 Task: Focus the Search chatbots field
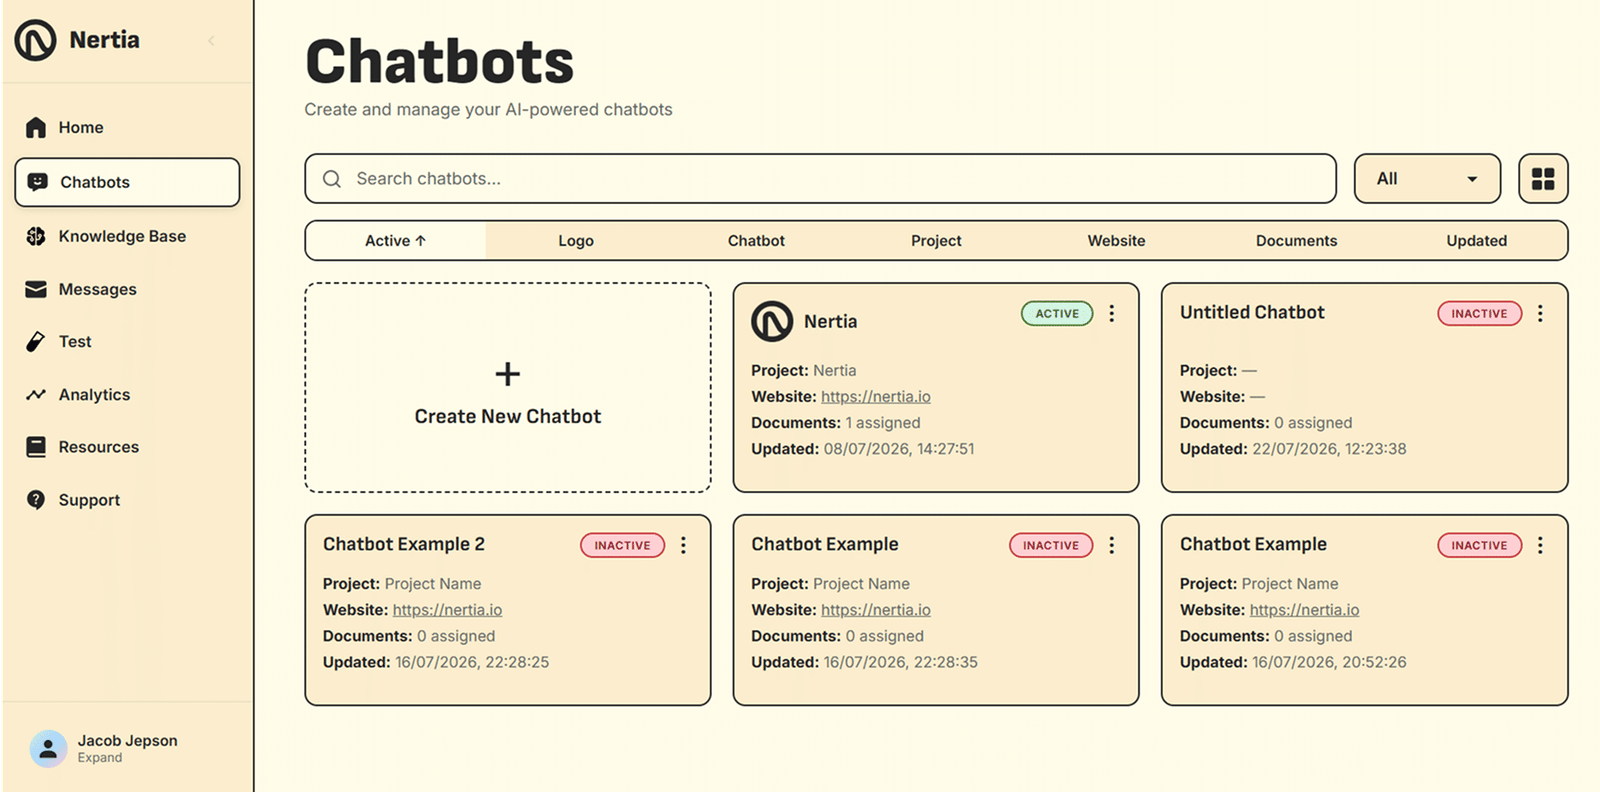point(821,179)
